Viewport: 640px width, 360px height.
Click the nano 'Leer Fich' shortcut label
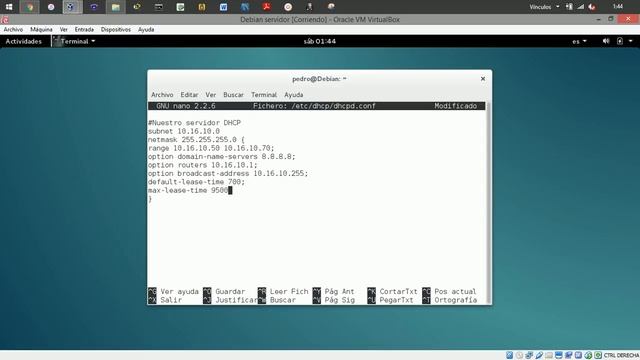pyautogui.click(x=289, y=291)
